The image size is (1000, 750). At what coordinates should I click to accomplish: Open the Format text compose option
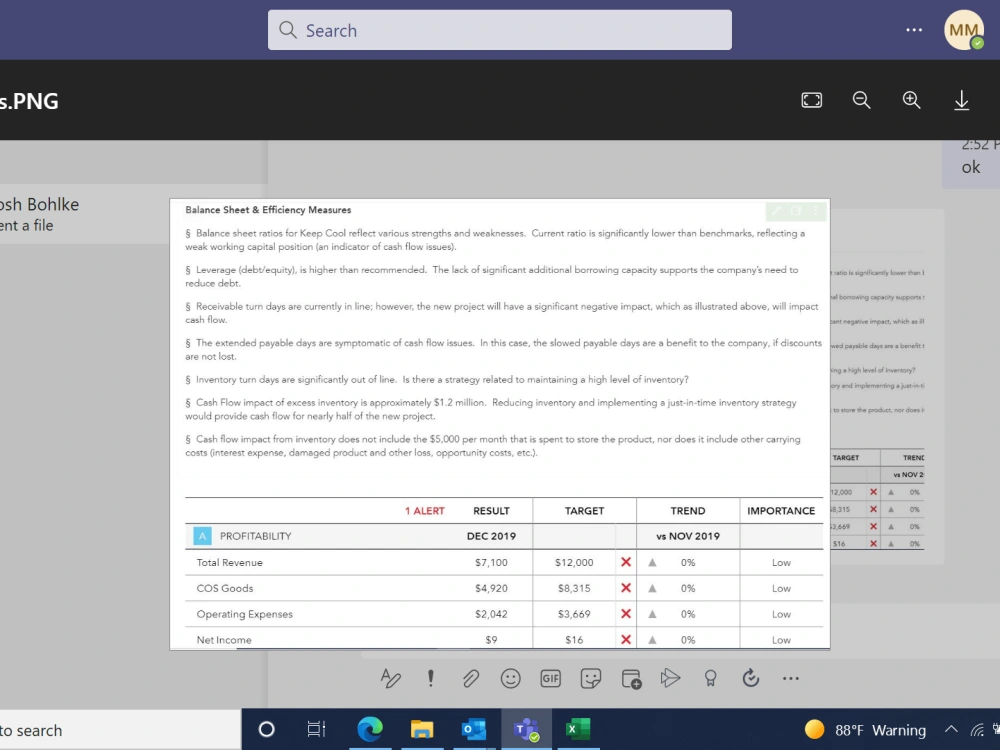point(390,679)
